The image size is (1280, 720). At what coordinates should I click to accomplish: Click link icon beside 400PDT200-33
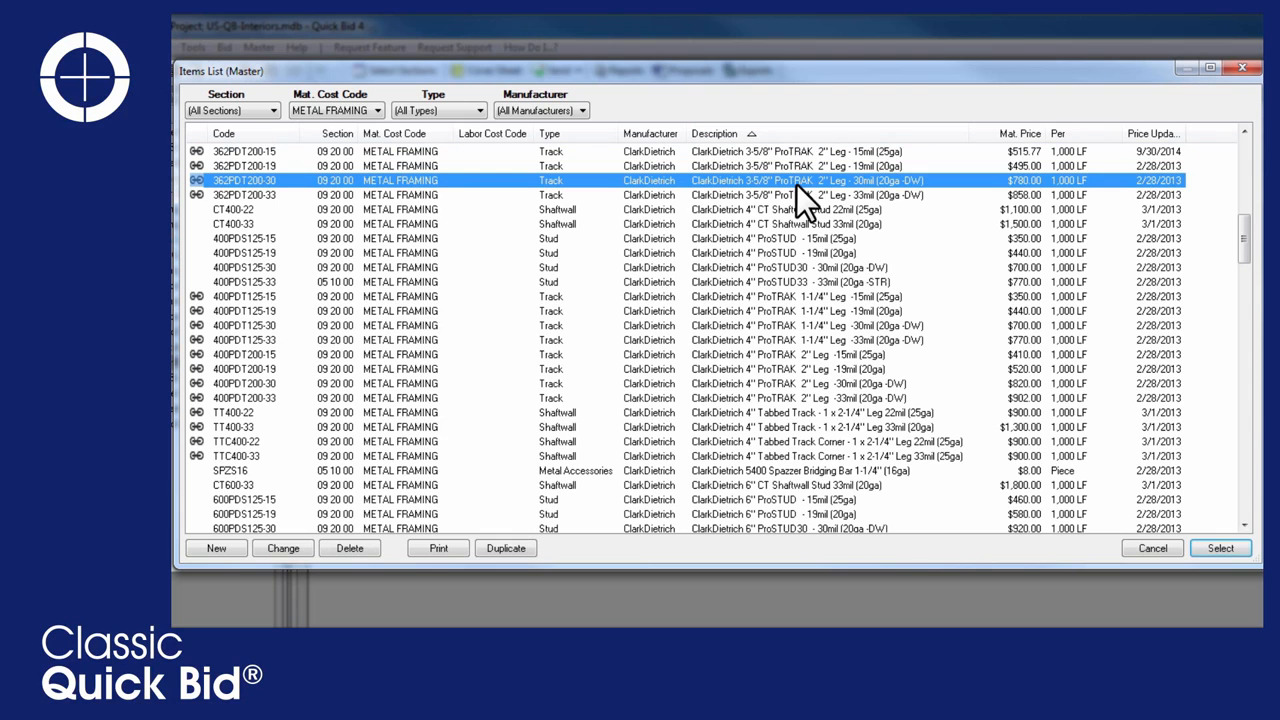[x=197, y=398]
